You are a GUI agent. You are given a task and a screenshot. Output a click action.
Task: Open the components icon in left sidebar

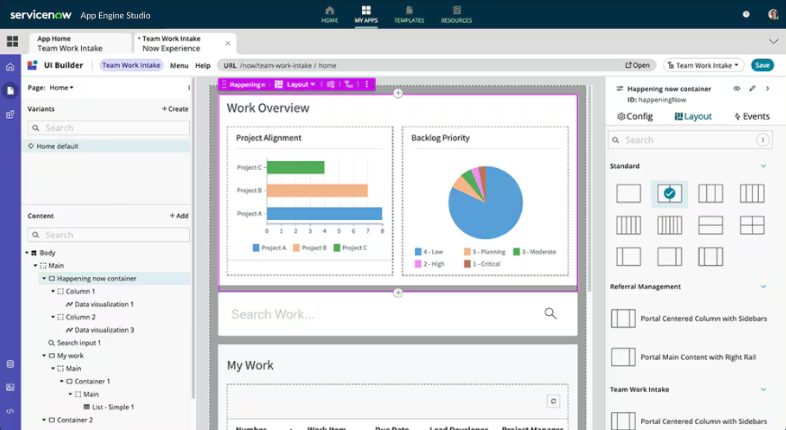10,114
